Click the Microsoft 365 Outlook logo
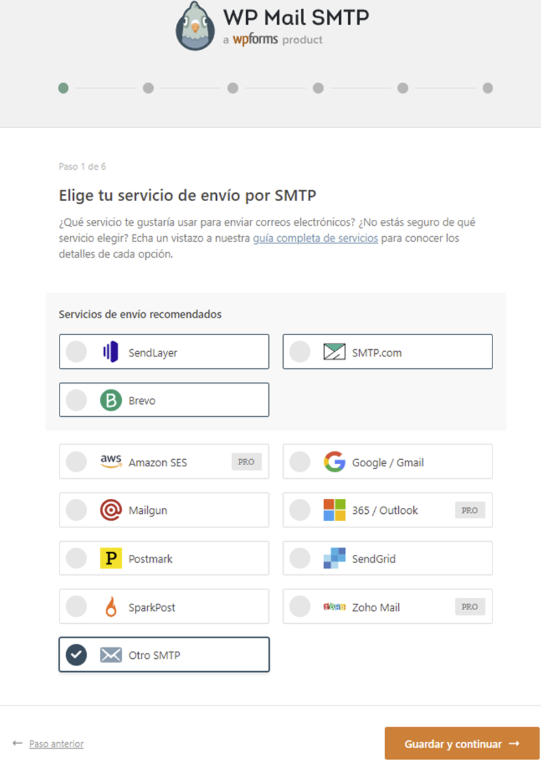The image size is (541, 760). pyautogui.click(x=334, y=510)
